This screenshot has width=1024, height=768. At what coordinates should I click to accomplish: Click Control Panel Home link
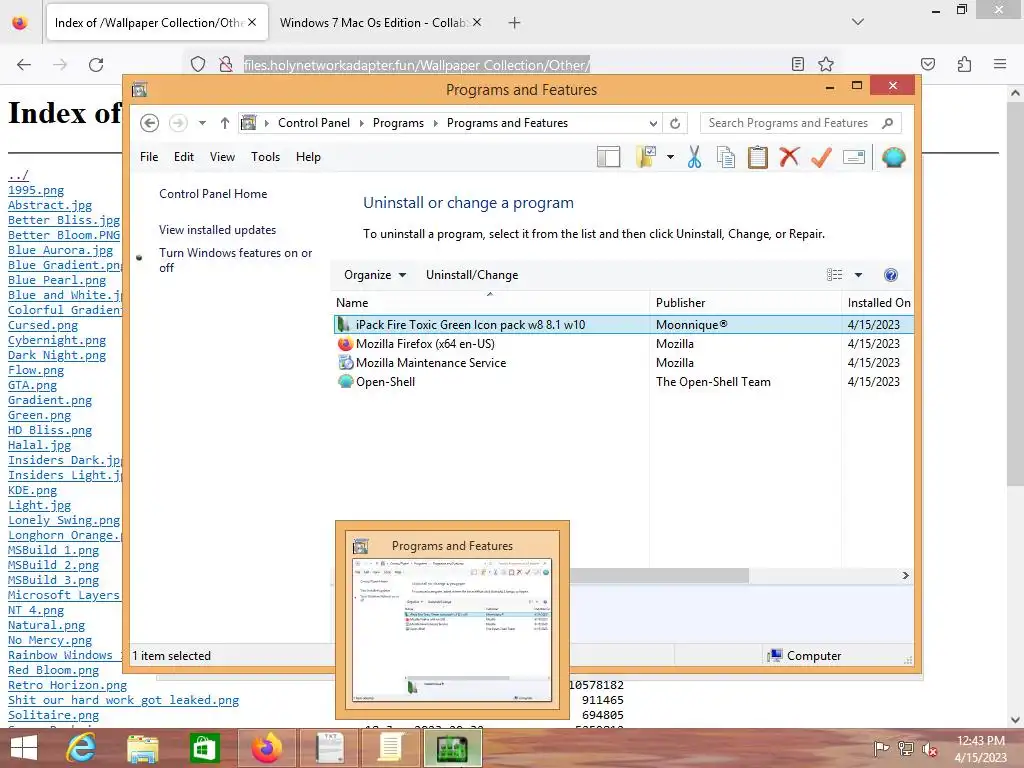tap(213, 194)
